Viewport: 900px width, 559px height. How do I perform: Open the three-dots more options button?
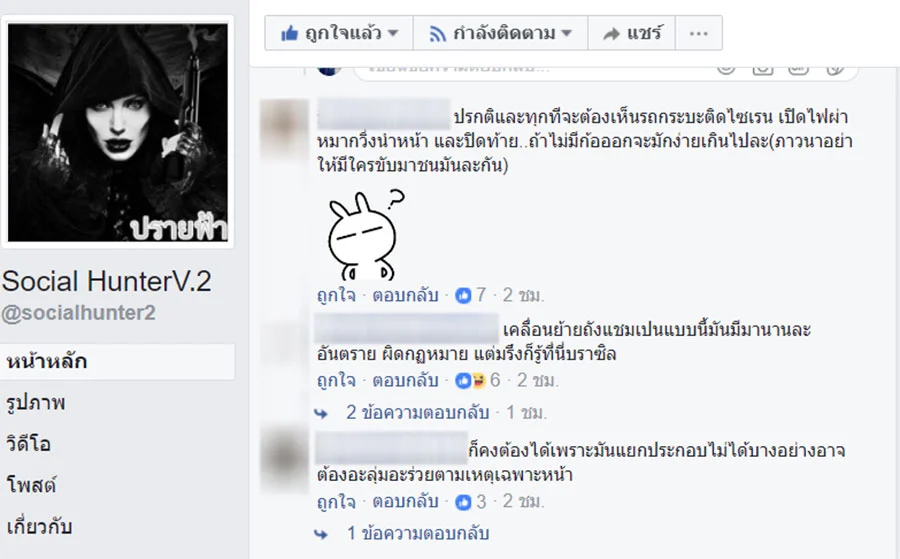699,34
